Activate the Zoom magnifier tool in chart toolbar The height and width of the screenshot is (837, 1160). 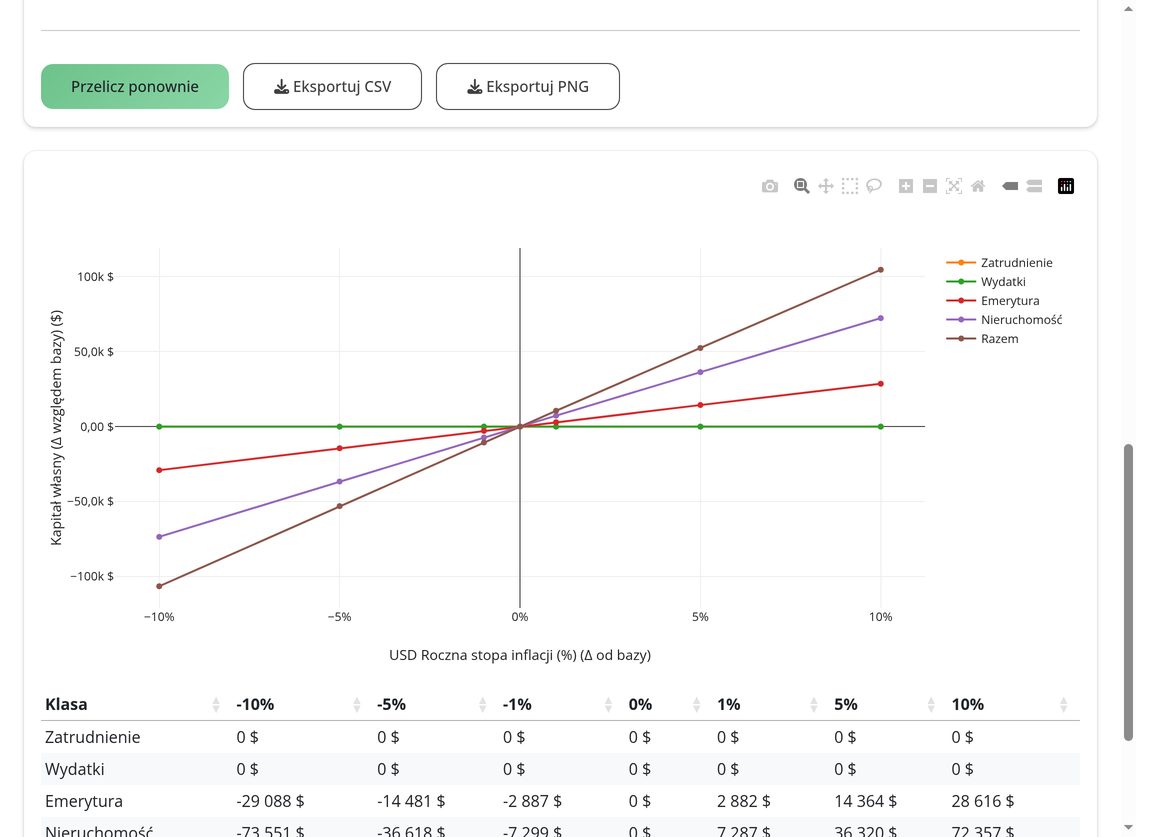[x=801, y=186]
